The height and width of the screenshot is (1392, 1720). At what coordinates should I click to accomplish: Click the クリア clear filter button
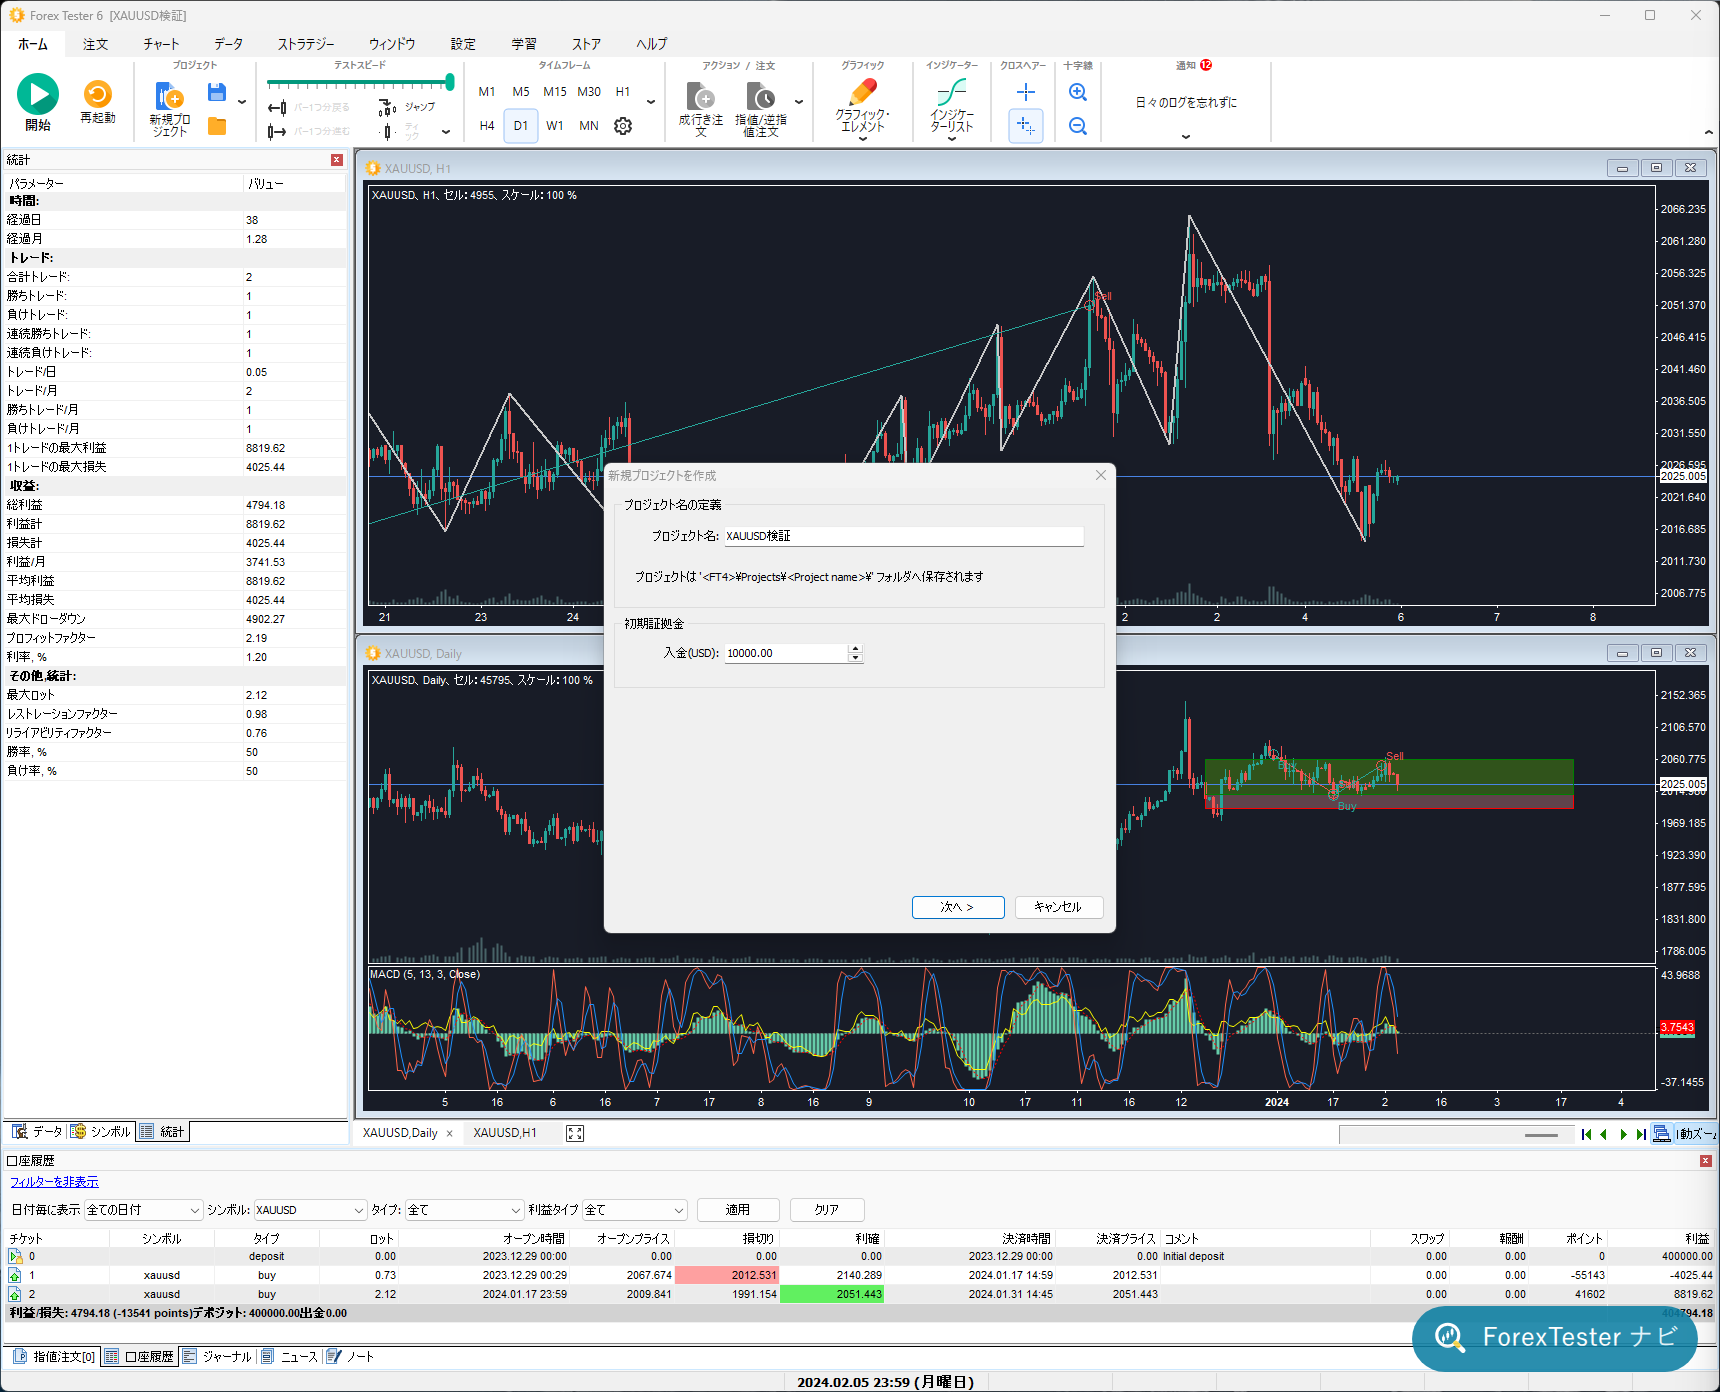click(827, 1210)
